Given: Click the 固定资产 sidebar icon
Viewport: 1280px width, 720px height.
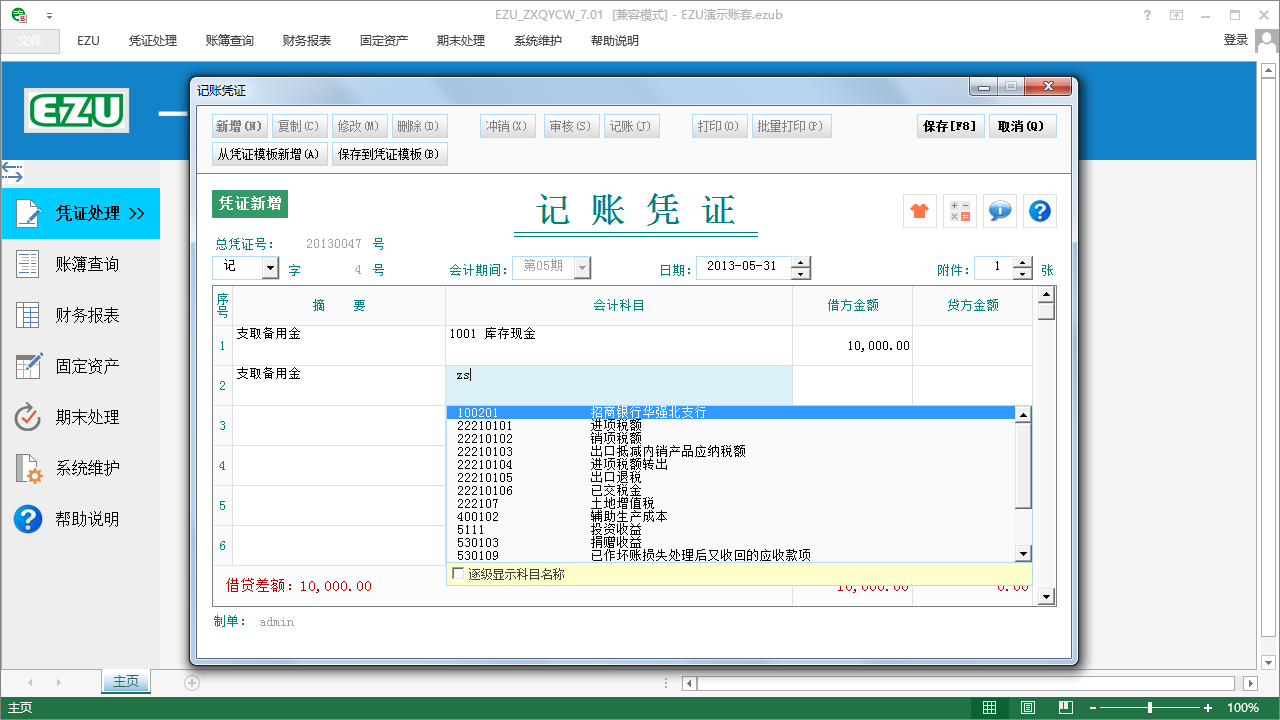Looking at the screenshot, I should click(x=28, y=366).
